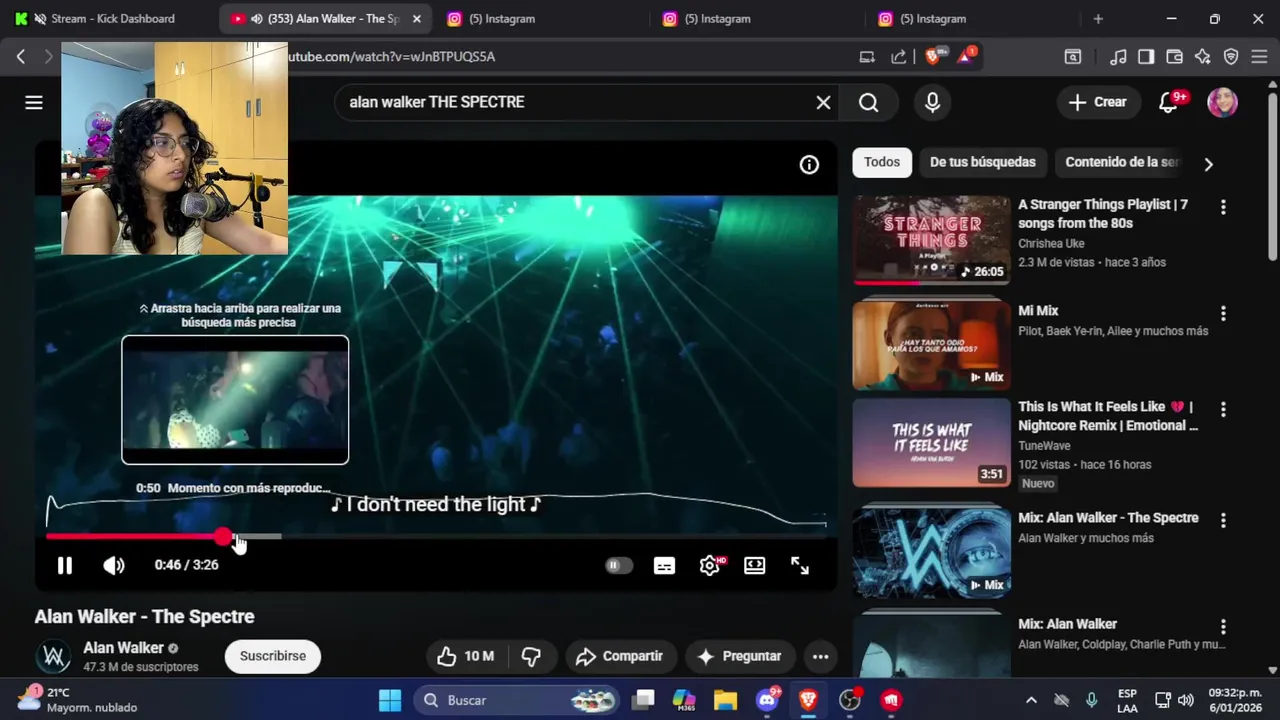
Task: Switch to the second Instagram tab
Action: (750, 19)
